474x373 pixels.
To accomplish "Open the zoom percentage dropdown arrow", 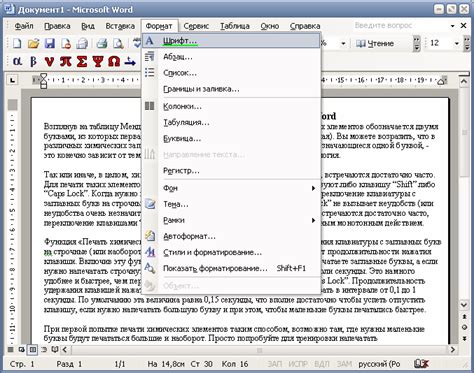I will [343, 44].
